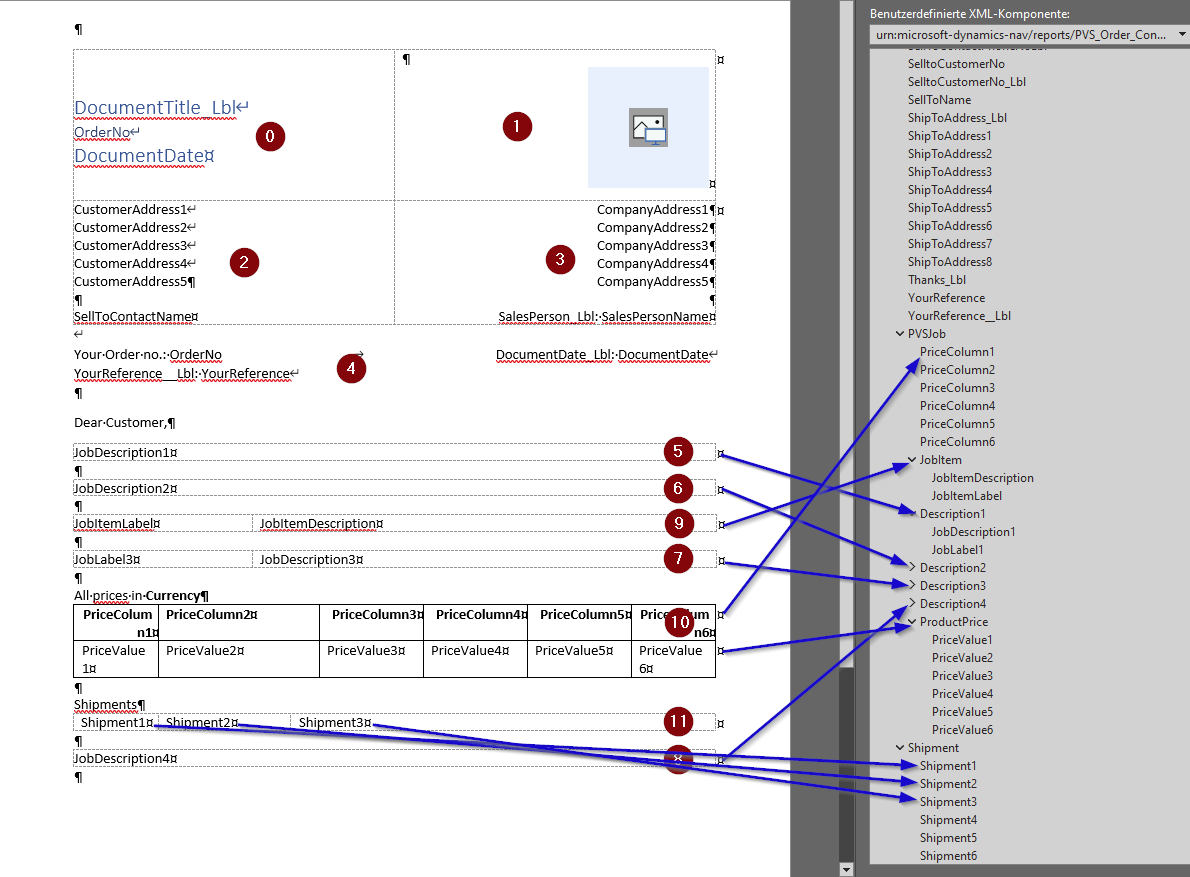Collapse the PVSJob node
1190x877 pixels.
(900, 334)
